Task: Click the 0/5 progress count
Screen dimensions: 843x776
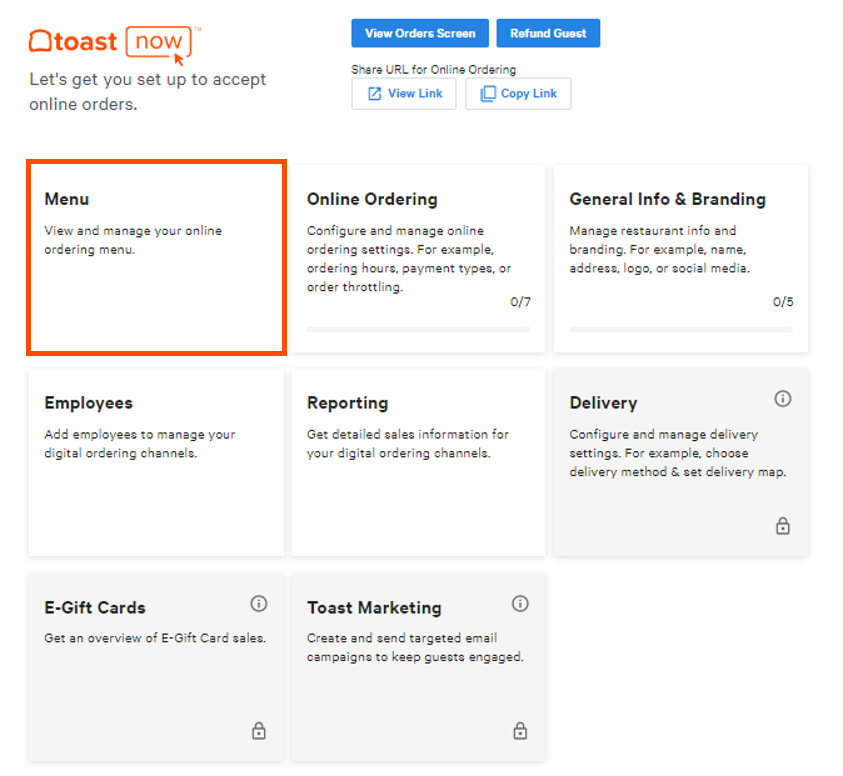Action: pos(783,302)
